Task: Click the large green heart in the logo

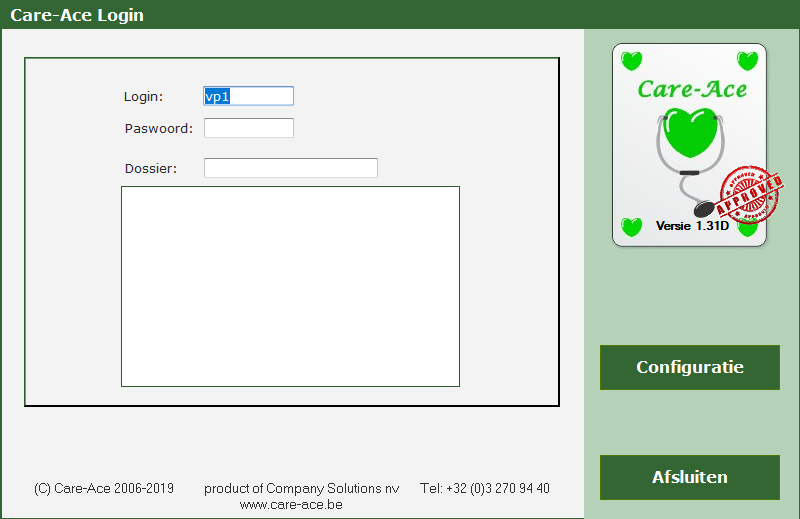Action: coord(689,134)
